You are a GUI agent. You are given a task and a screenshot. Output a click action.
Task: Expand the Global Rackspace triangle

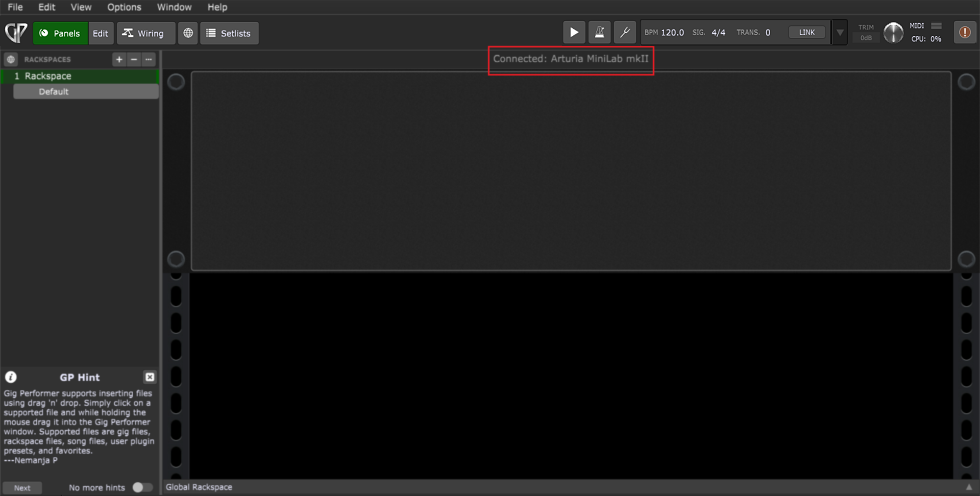click(x=969, y=487)
